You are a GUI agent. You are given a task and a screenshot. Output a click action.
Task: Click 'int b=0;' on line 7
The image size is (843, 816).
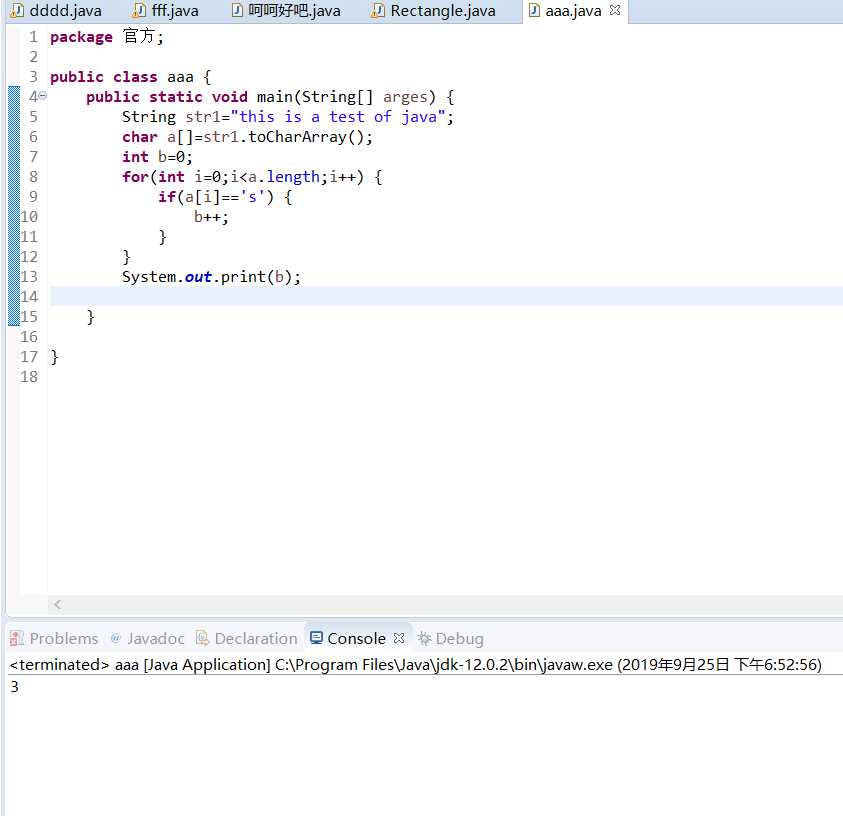[157, 157]
